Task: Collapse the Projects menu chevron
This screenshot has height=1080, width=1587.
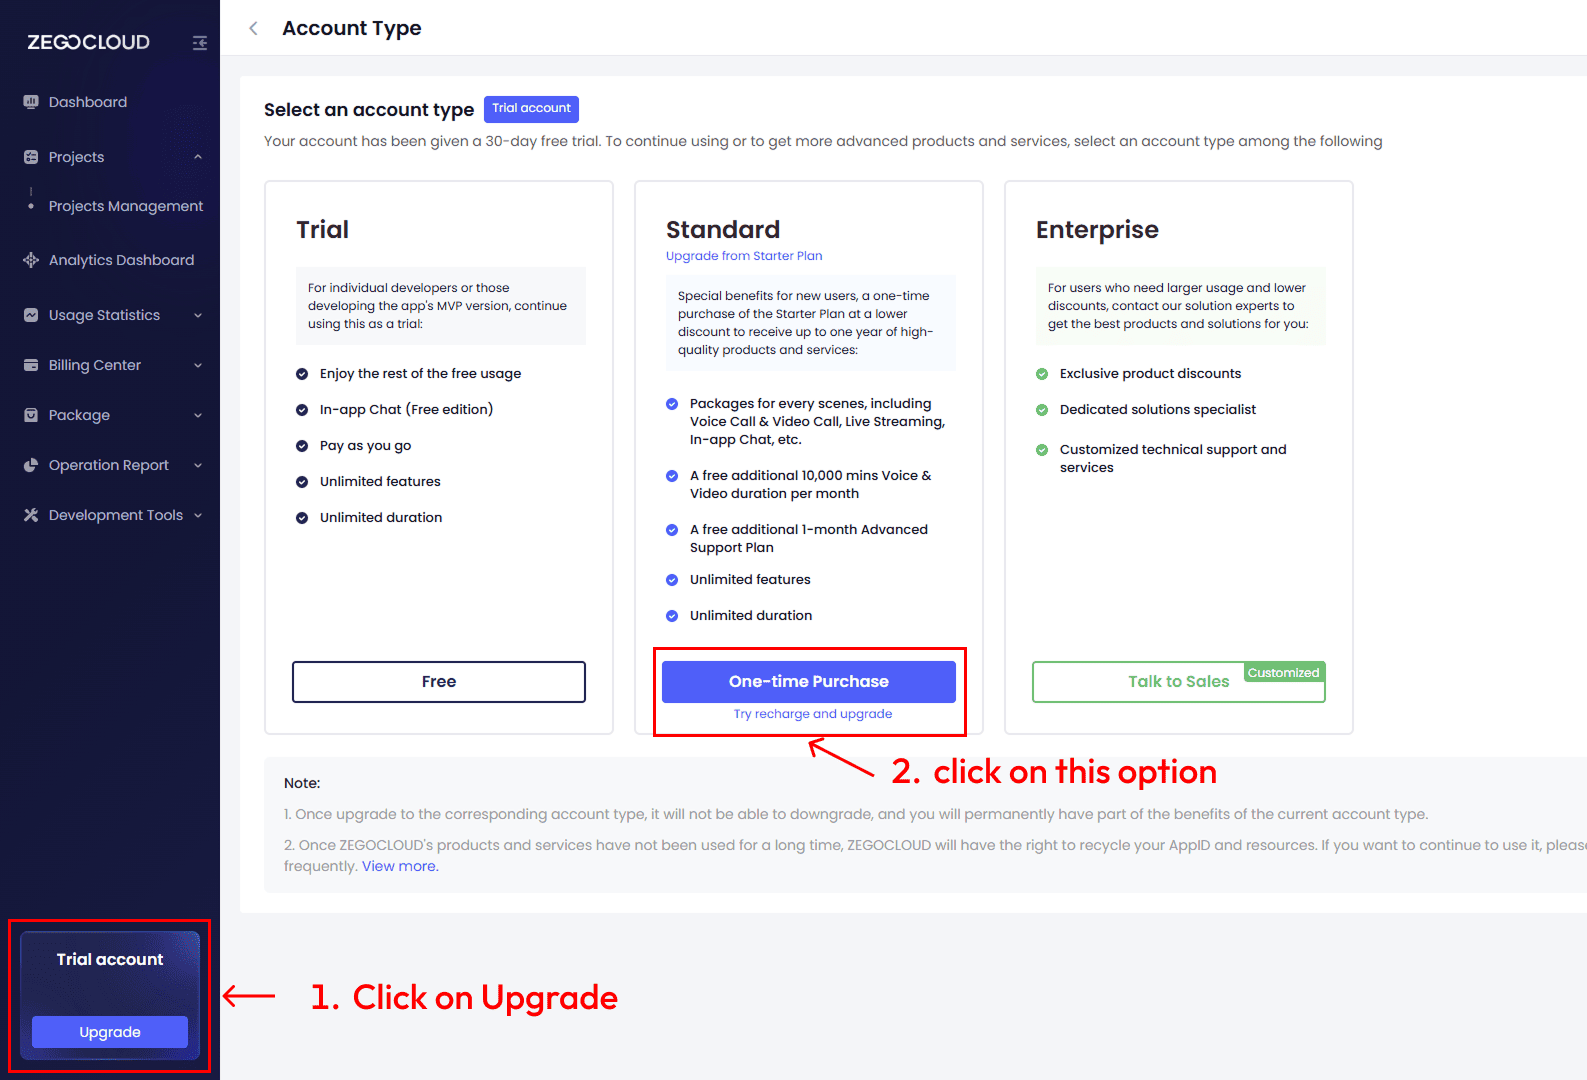Action: coord(198,157)
